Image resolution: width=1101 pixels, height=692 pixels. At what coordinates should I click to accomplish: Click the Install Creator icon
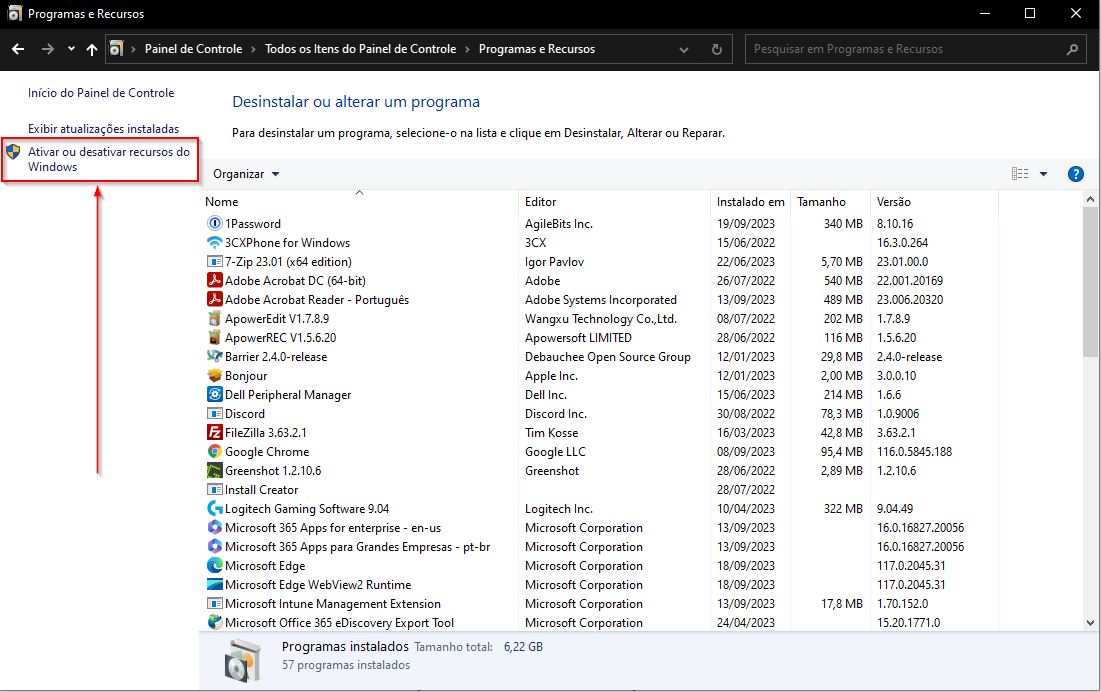tap(215, 489)
